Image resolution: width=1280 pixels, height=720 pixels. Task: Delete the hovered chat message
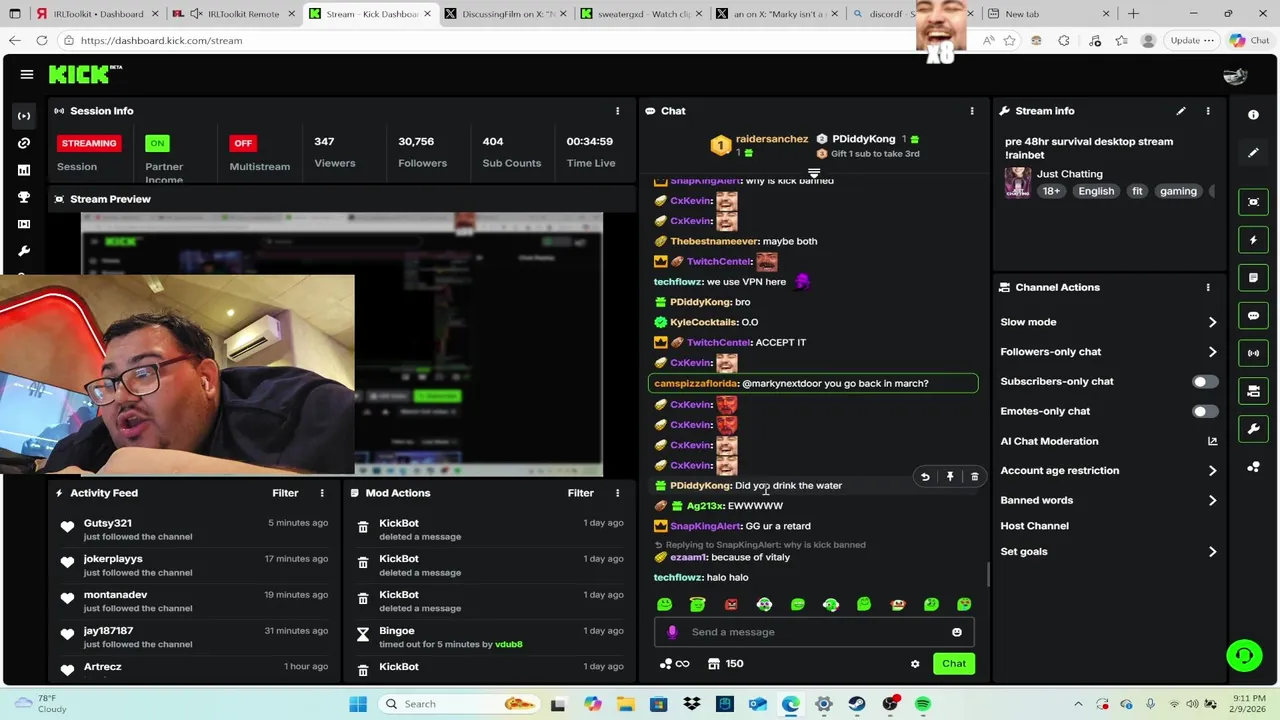tap(975, 477)
